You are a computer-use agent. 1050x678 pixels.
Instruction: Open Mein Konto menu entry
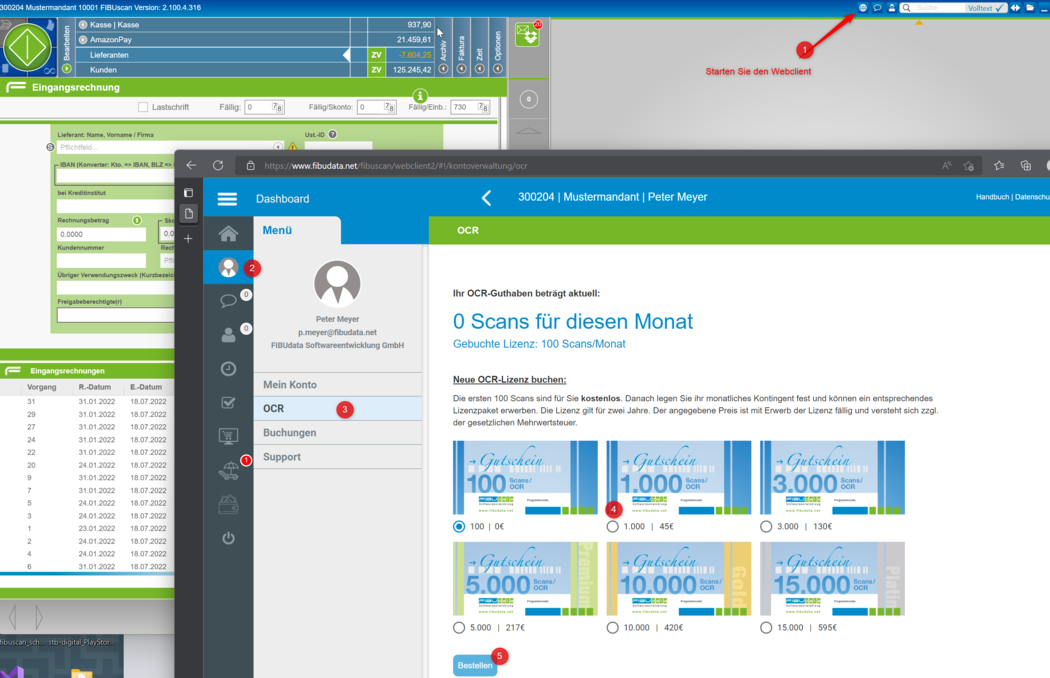pos(338,385)
